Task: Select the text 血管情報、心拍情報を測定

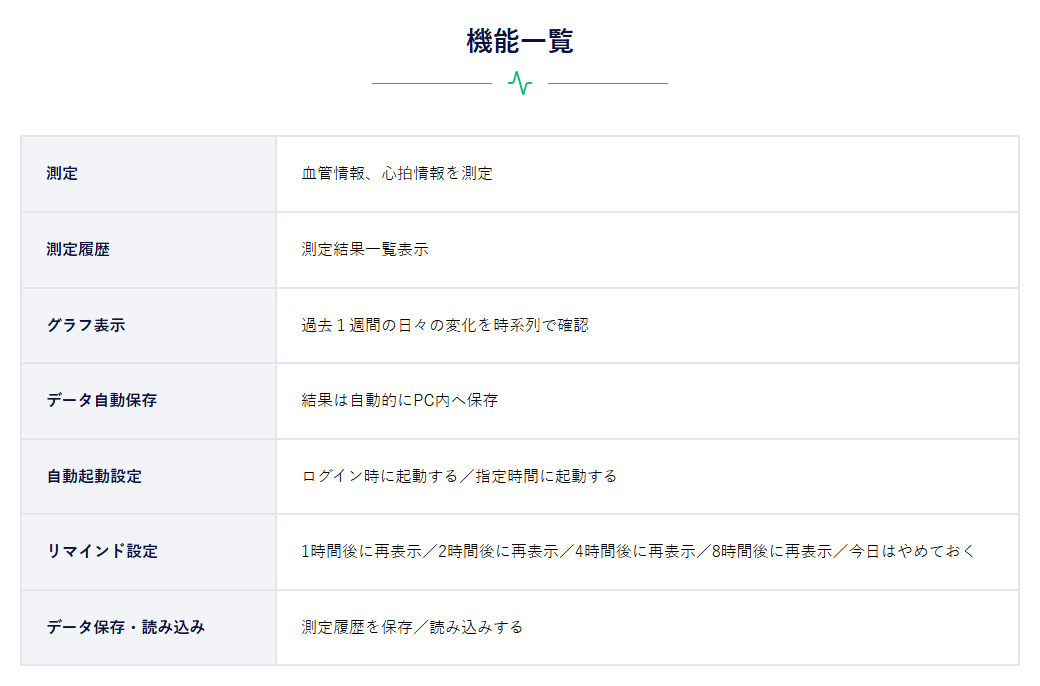Action: tap(397, 174)
